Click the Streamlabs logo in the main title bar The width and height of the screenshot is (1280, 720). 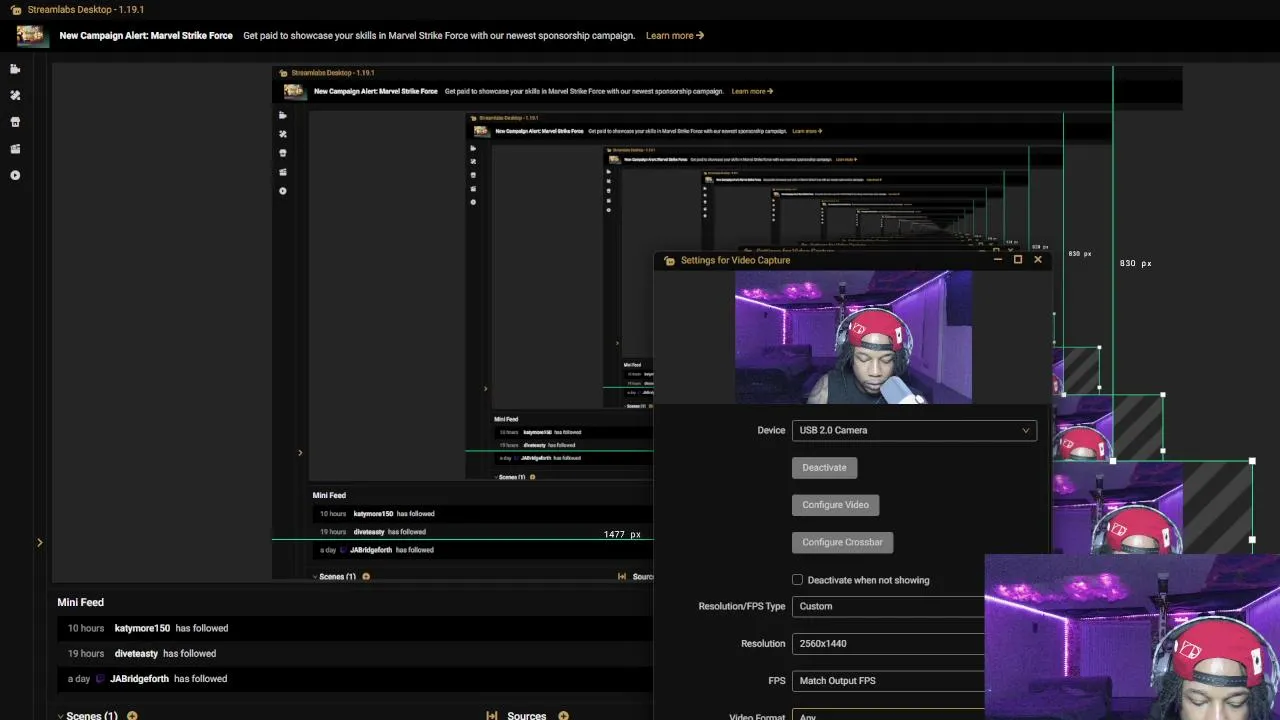click(x=15, y=9)
